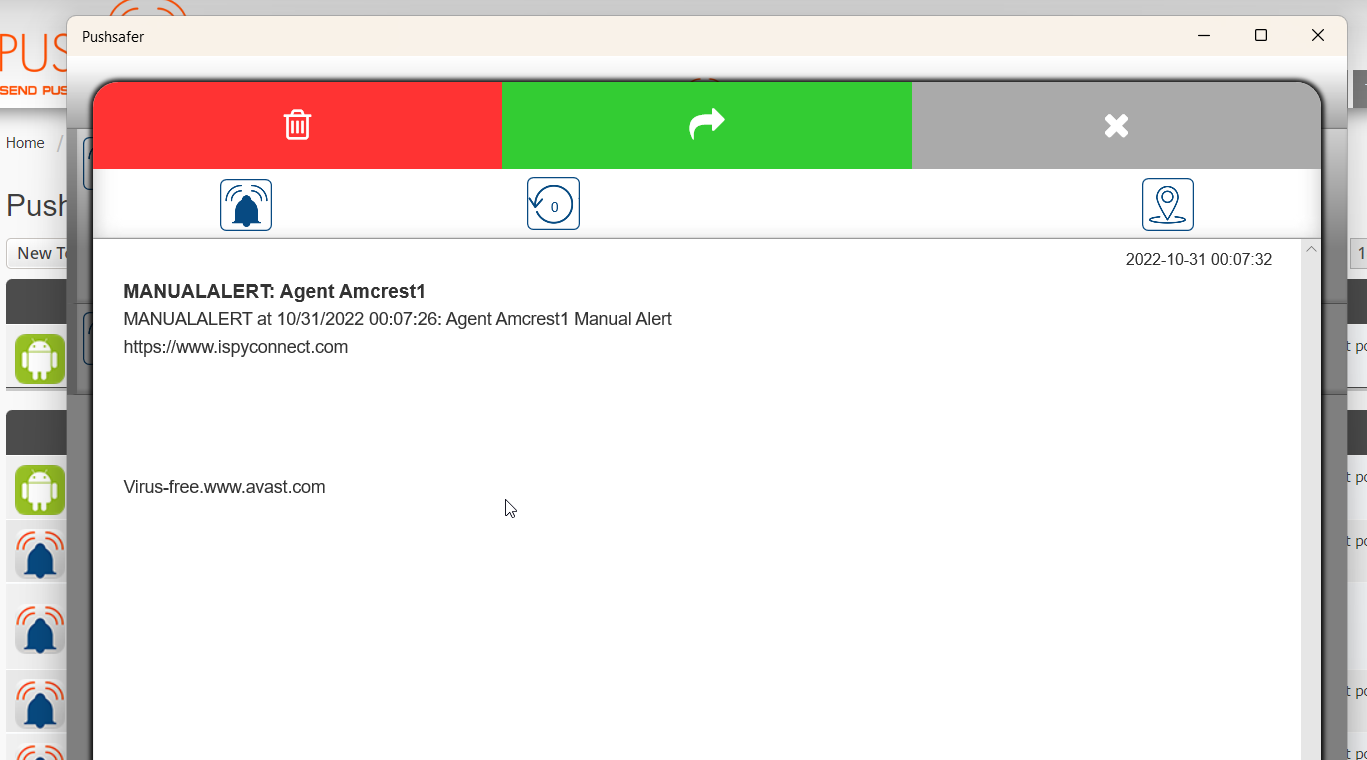Click the timestamp 2022-10-31 00:07:32

pos(1199,260)
